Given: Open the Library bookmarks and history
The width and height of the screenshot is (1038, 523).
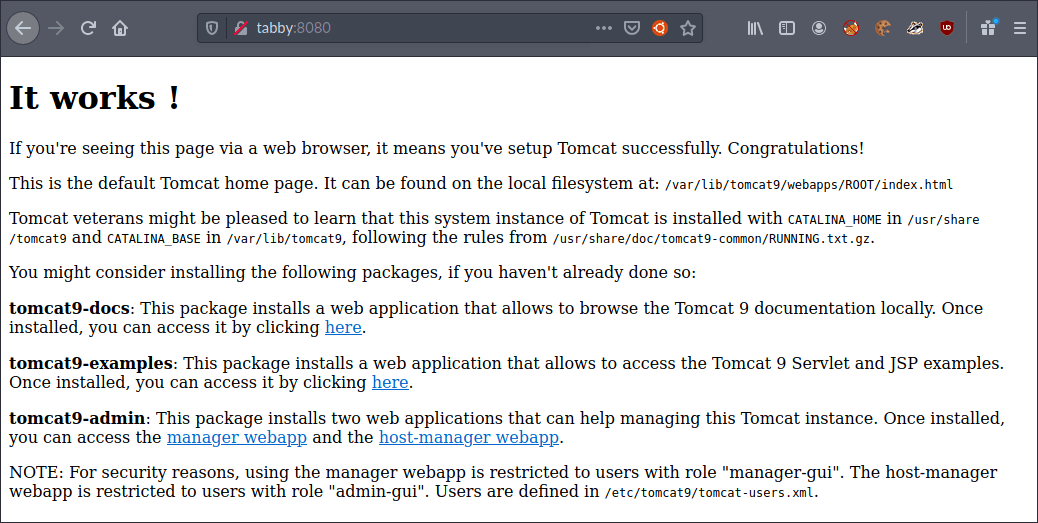Looking at the screenshot, I should pyautogui.click(x=755, y=28).
